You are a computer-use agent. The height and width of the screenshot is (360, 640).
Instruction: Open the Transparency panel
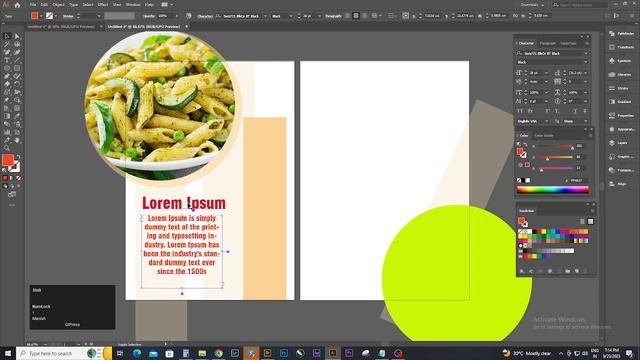[622, 170]
